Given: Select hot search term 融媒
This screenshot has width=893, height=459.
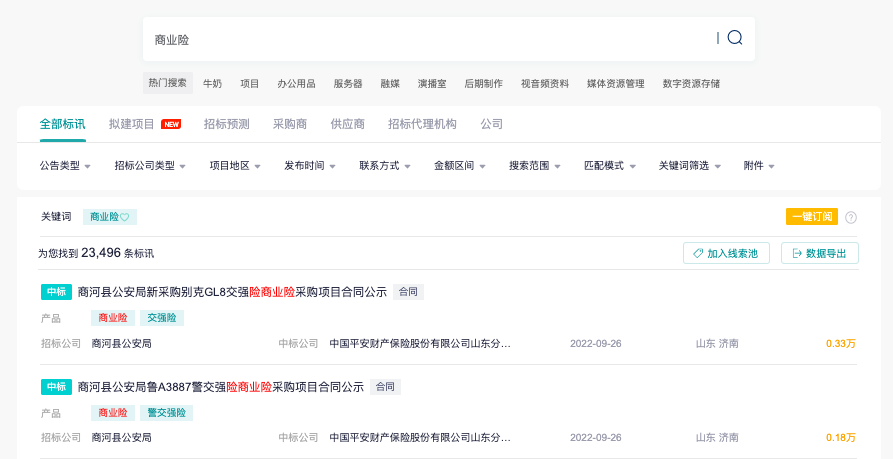Looking at the screenshot, I should pyautogui.click(x=390, y=84).
